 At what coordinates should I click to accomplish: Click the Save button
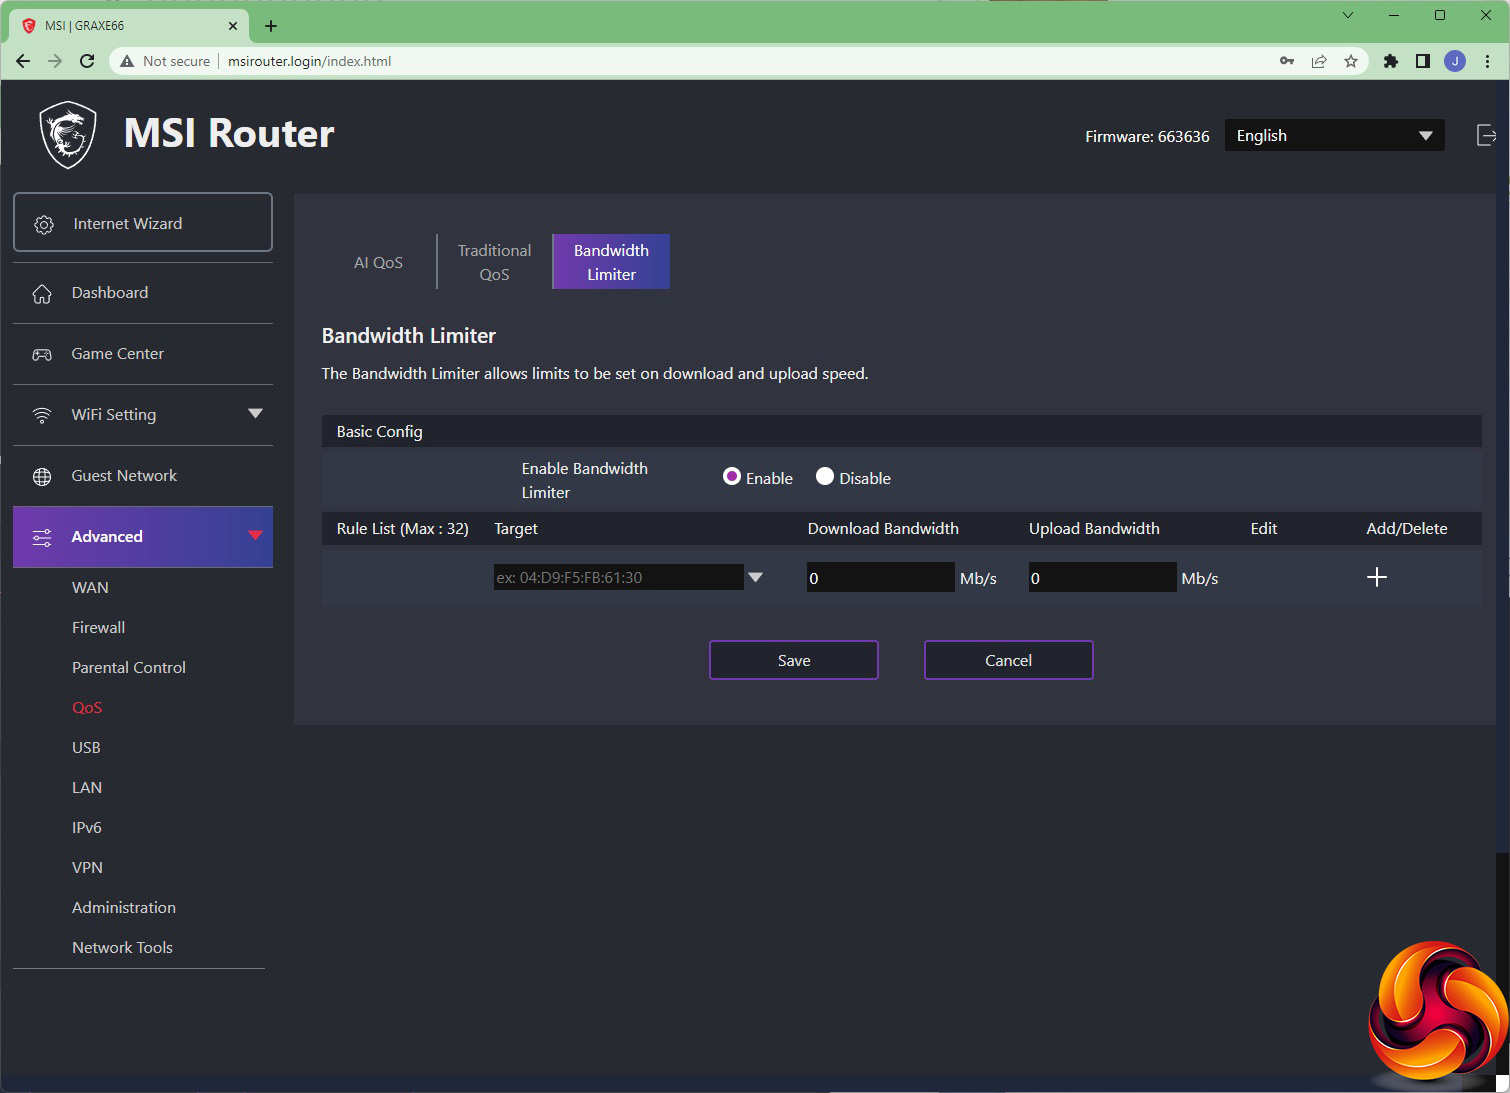(794, 660)
